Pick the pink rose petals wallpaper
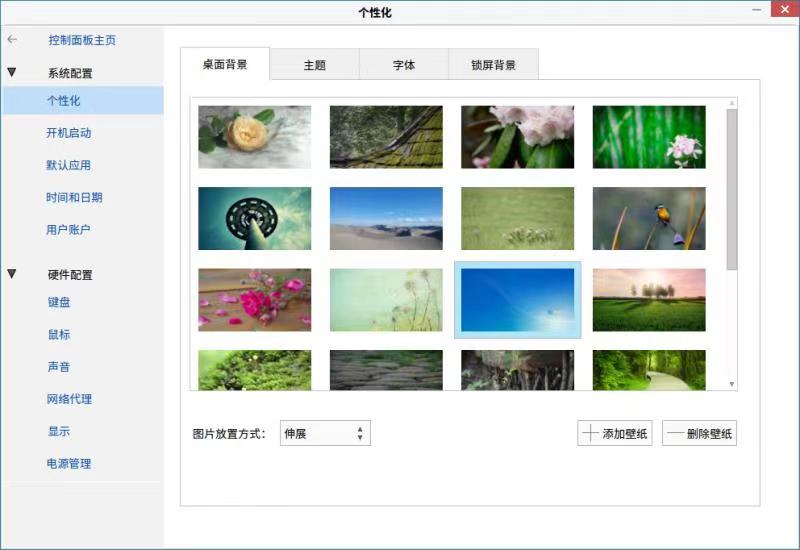 coord(254,299)
